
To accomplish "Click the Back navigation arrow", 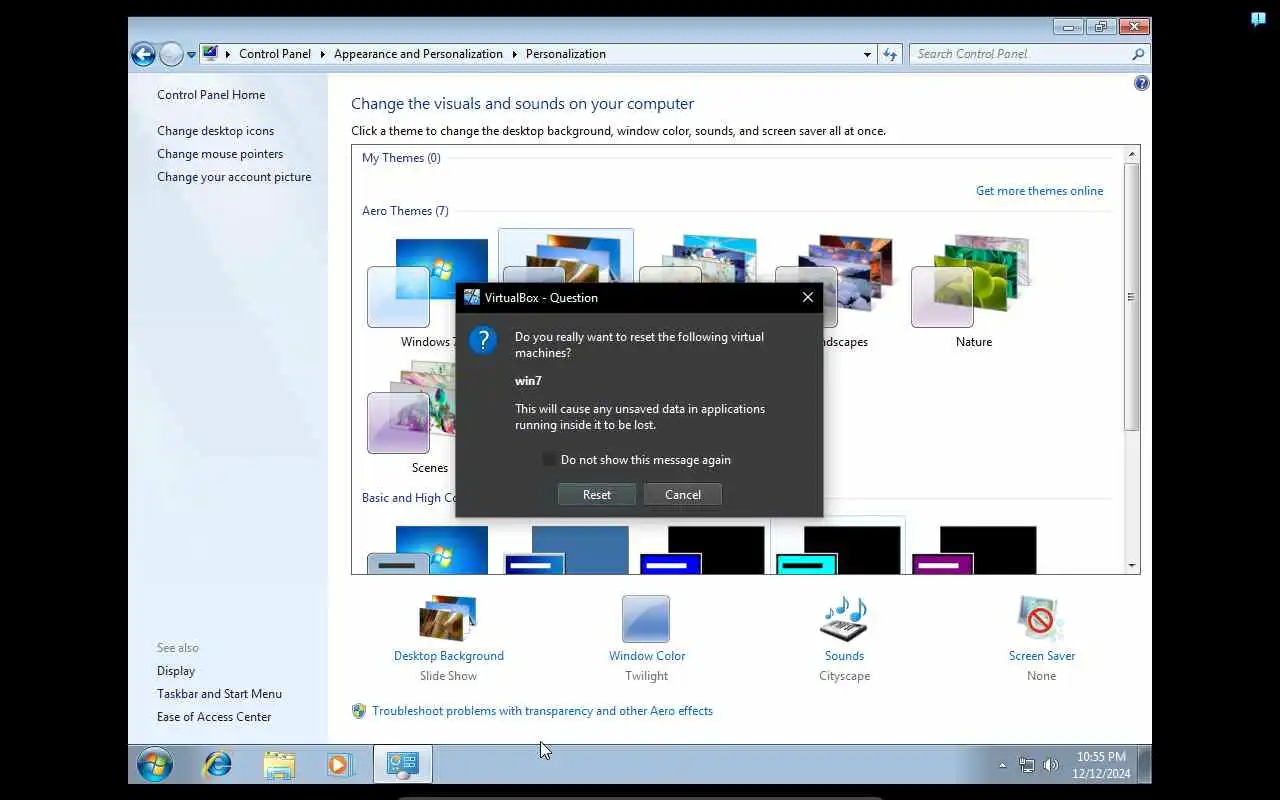I will click(x=143, y=54).
